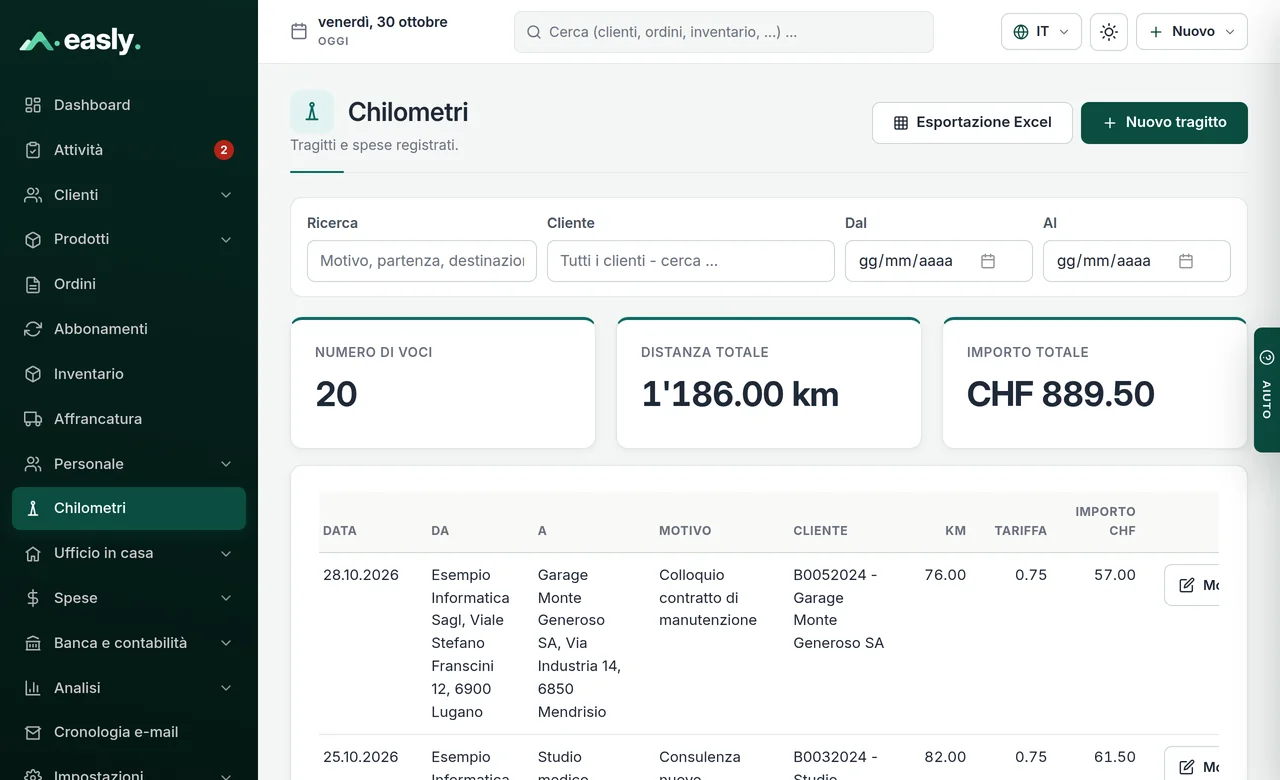The width and height of the screenshot is (1280, 780).
Task: Click the Dal date field
Action: (x=939, y=261)
